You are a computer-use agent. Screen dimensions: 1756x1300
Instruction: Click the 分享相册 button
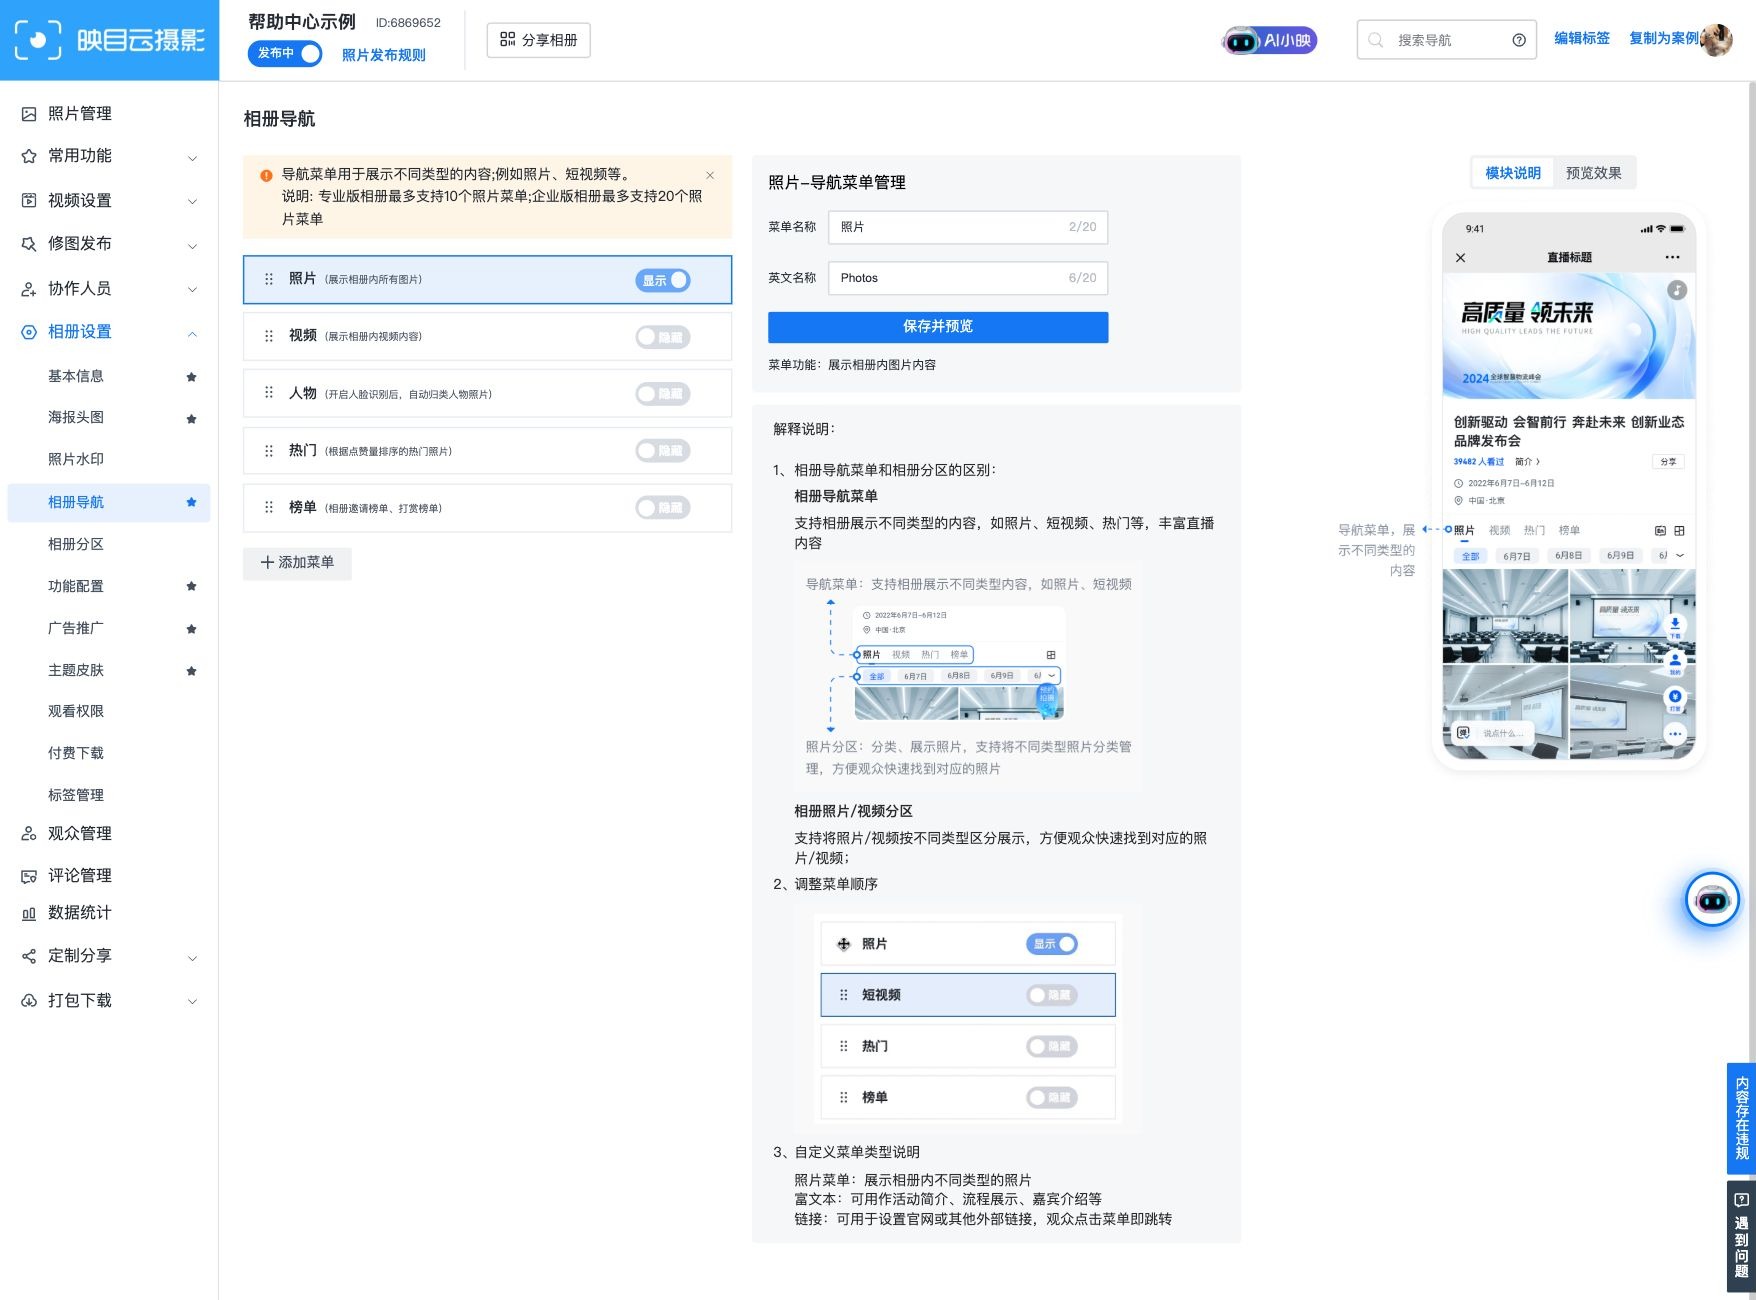(539, 40)
